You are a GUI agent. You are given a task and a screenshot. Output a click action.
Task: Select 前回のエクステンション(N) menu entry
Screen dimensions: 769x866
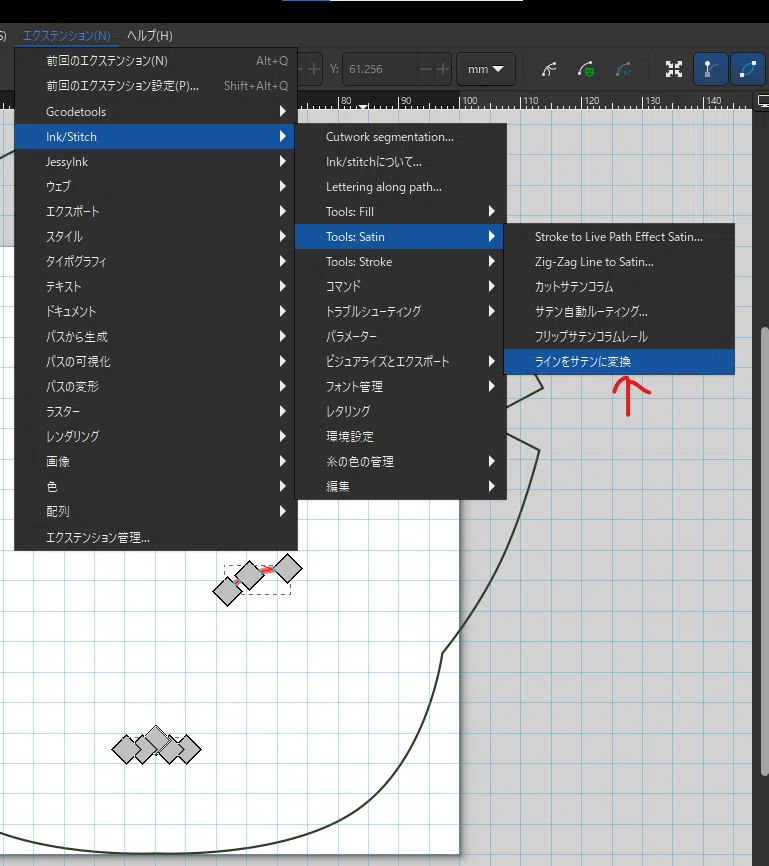[156, 61]
